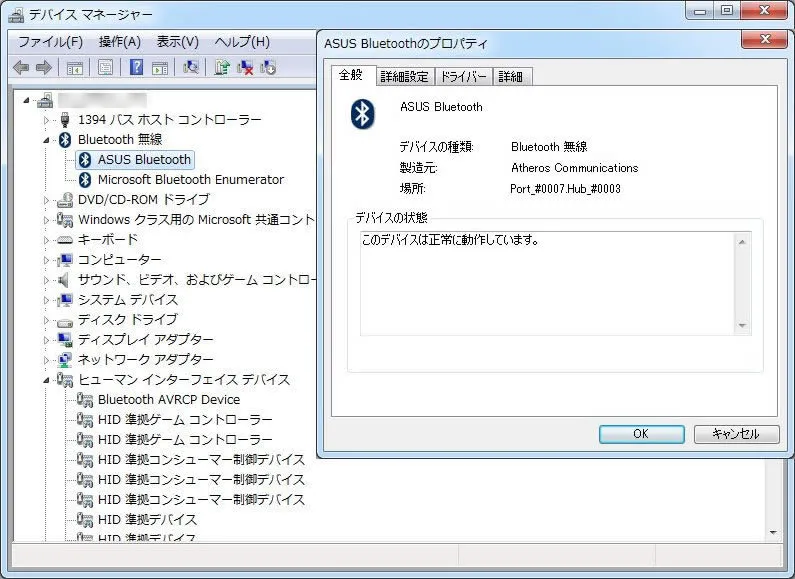The height and width of the screenshot is (579, 795).
Task: Click the Port_#0007.Hub_#0003 location value
Action: point(565,189)
